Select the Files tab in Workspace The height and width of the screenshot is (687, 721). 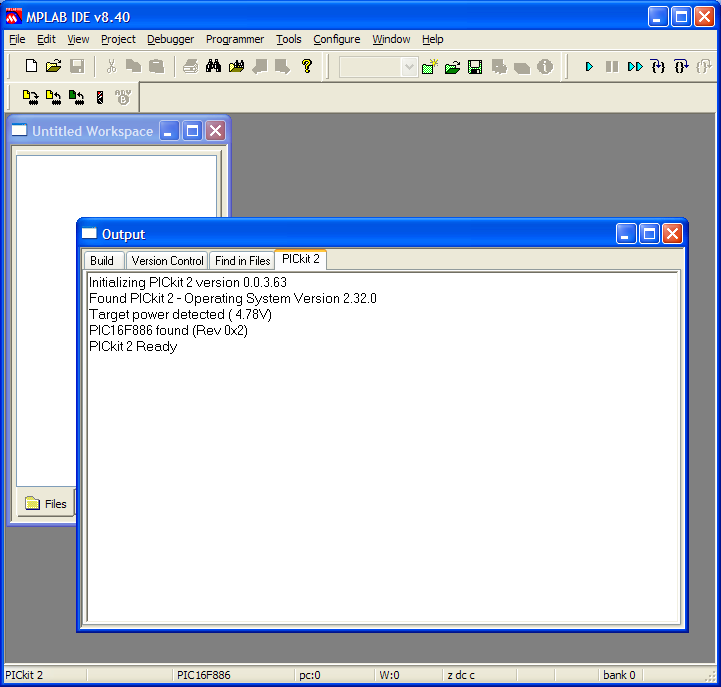pos(46,504)
